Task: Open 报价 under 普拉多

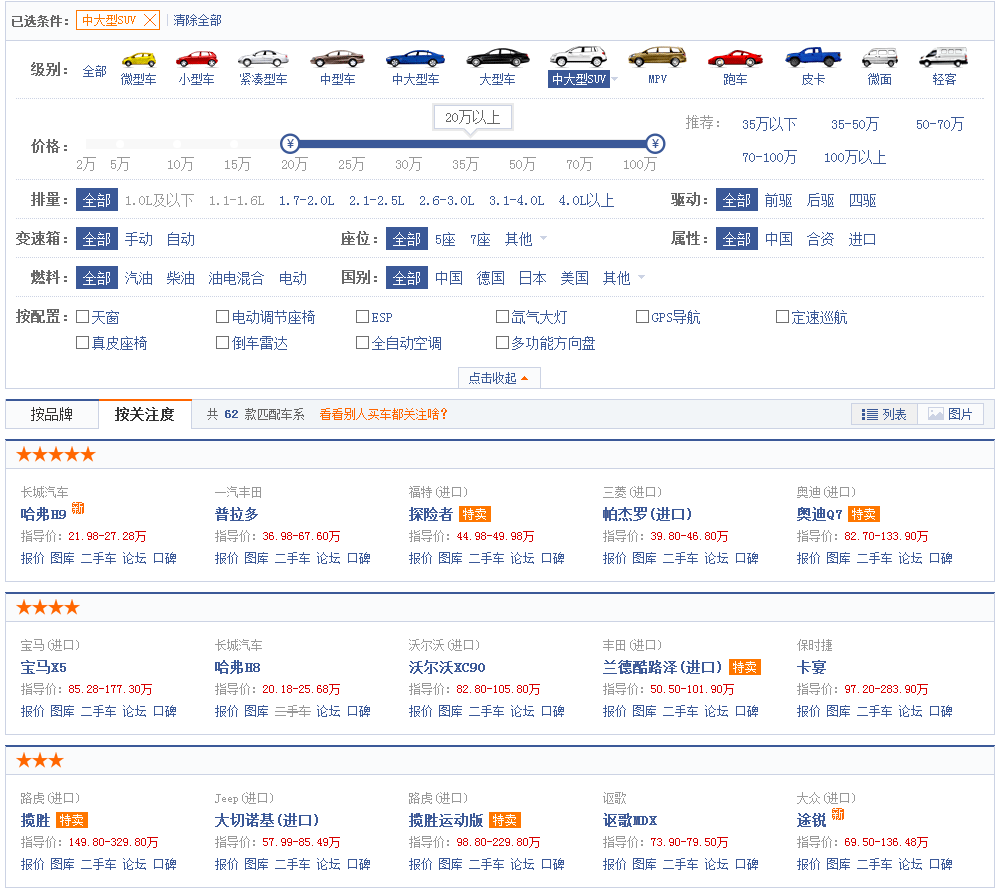Action: coord(226,558)
